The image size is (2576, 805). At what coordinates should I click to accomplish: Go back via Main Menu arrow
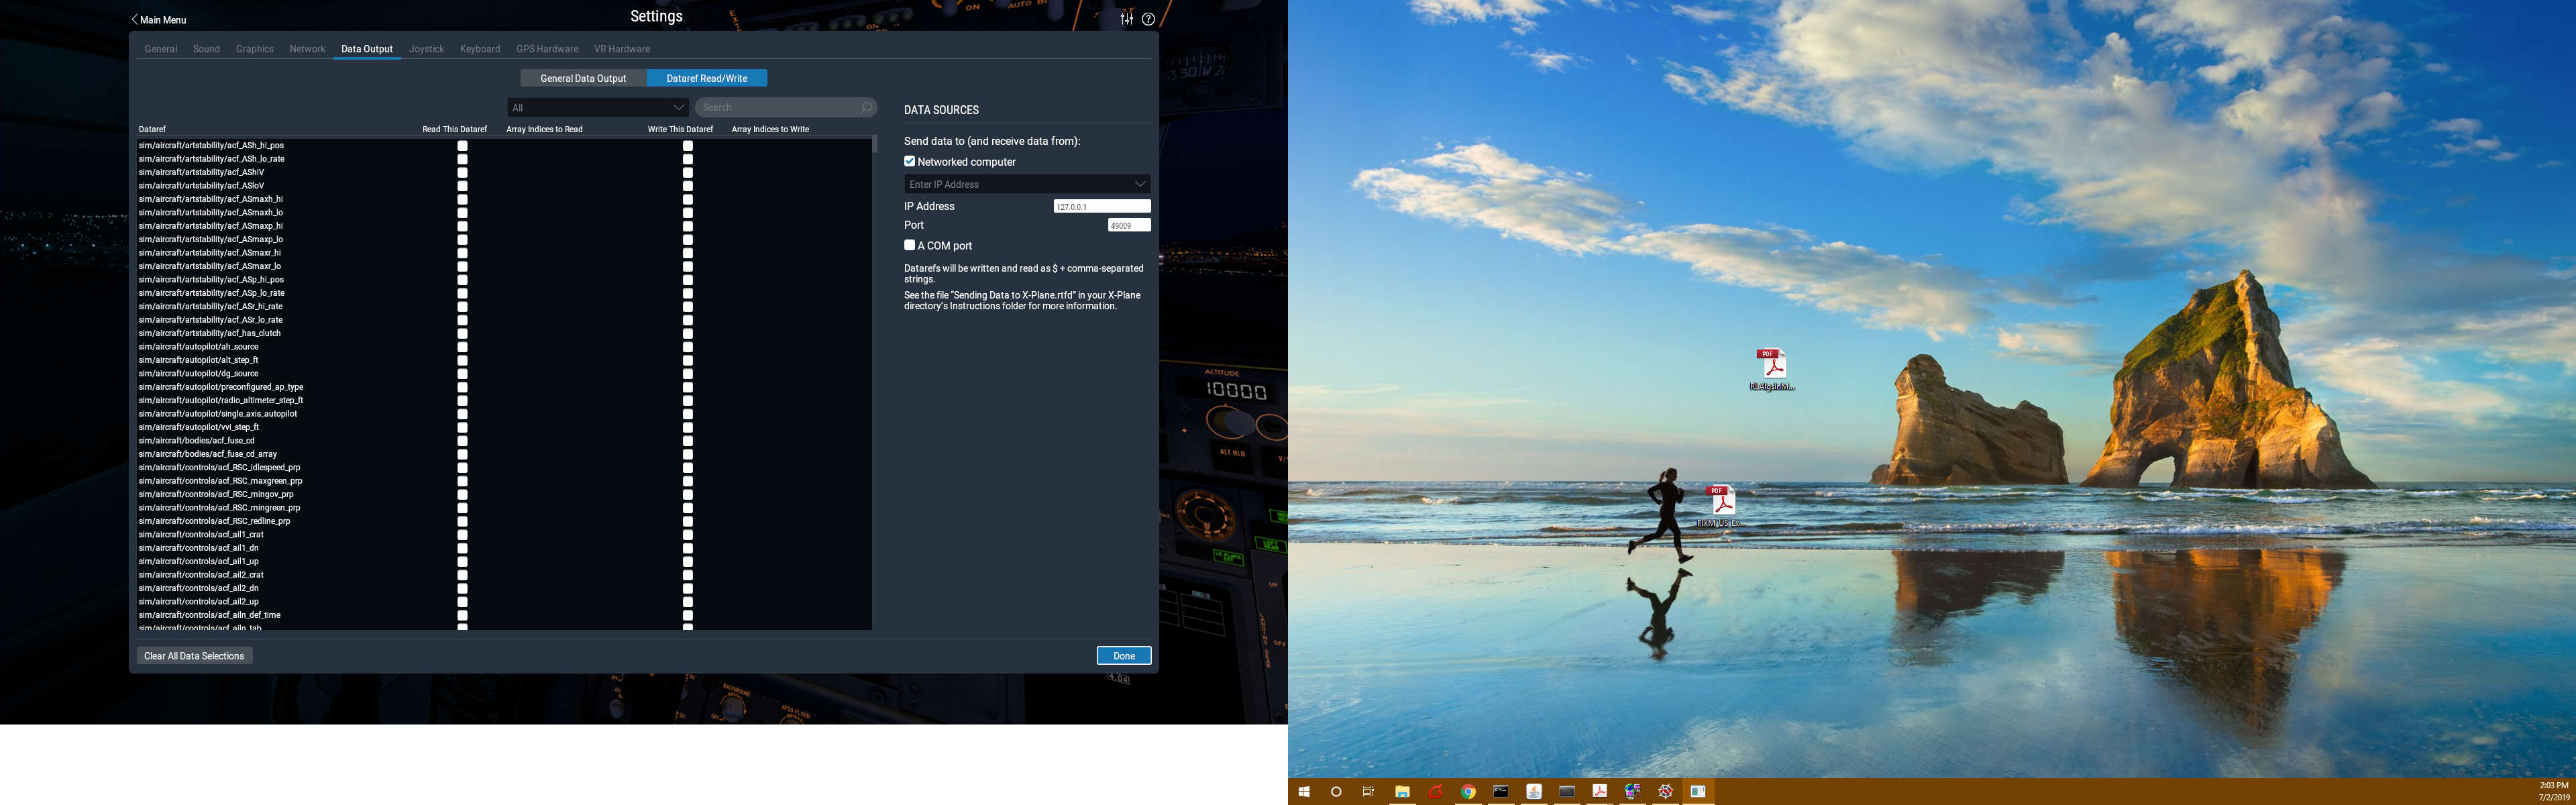pos(135,19)
